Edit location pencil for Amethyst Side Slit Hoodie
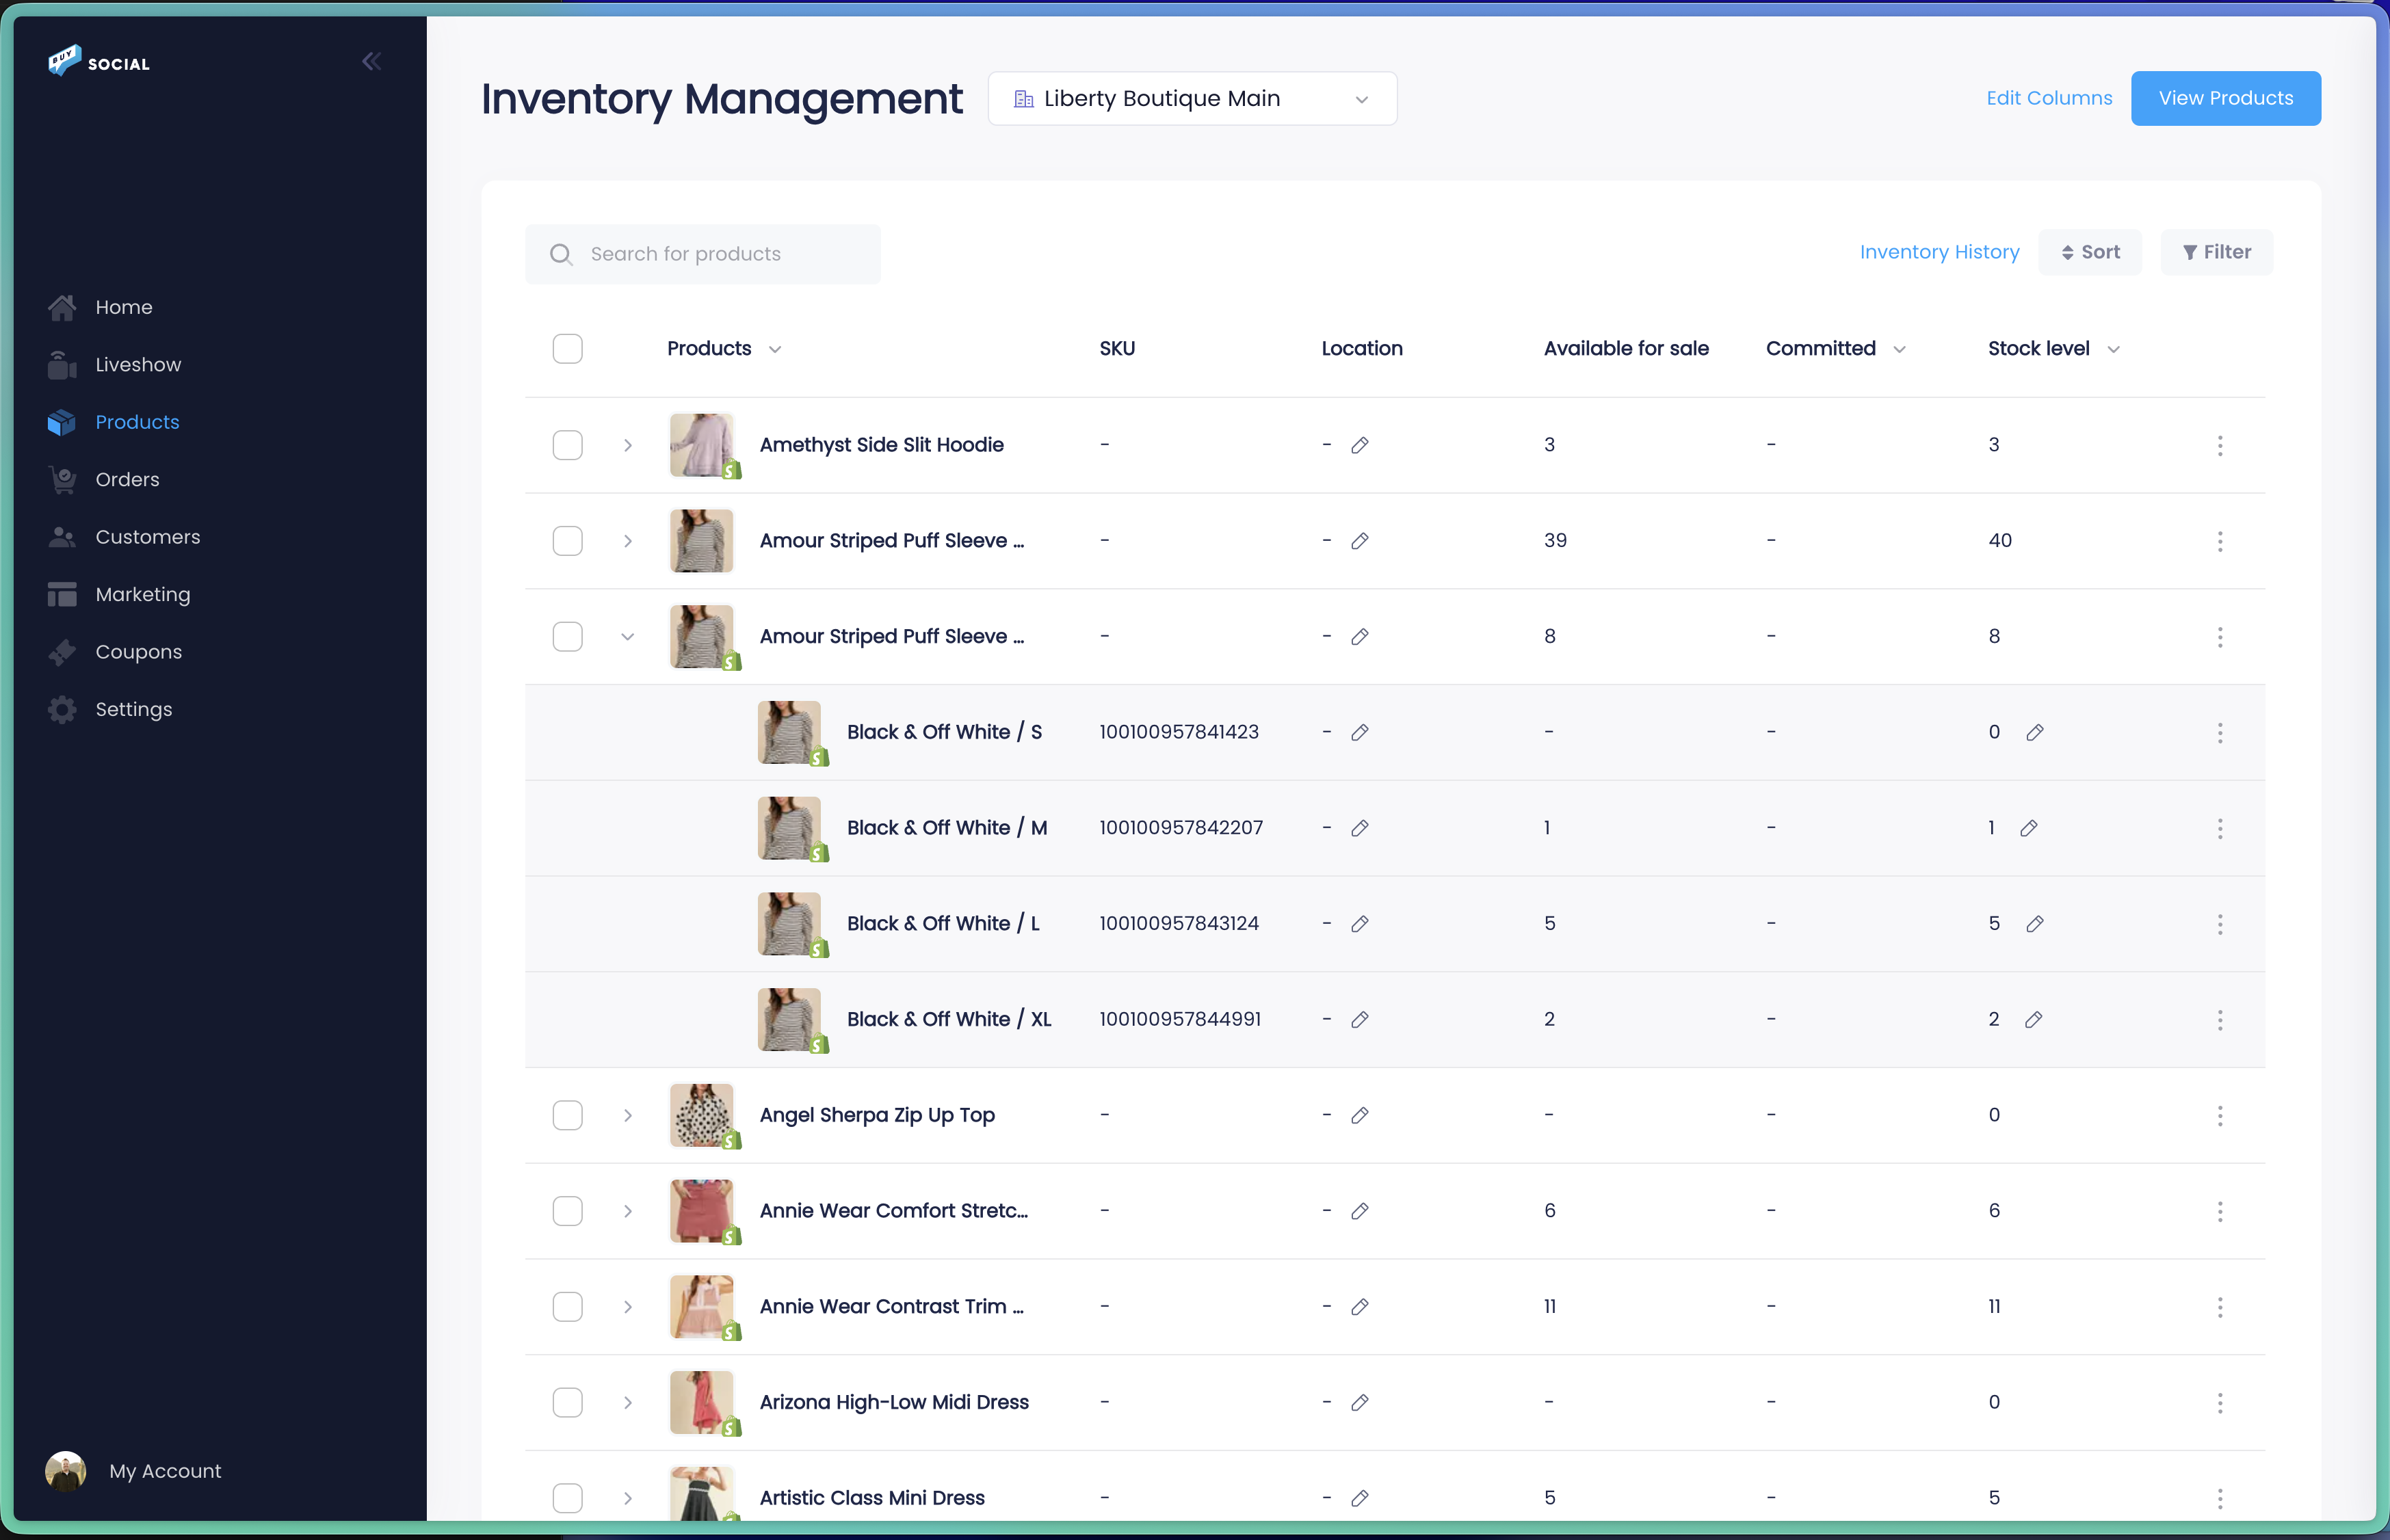The width and height of the screenshot is (2390, 1540). point(1359,445)
